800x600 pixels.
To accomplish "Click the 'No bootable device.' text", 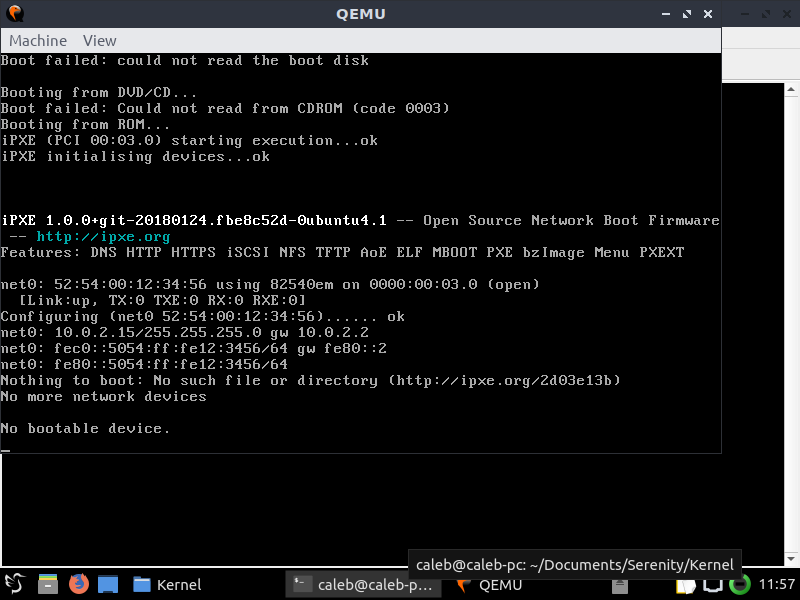I will (x=85, y=429).
